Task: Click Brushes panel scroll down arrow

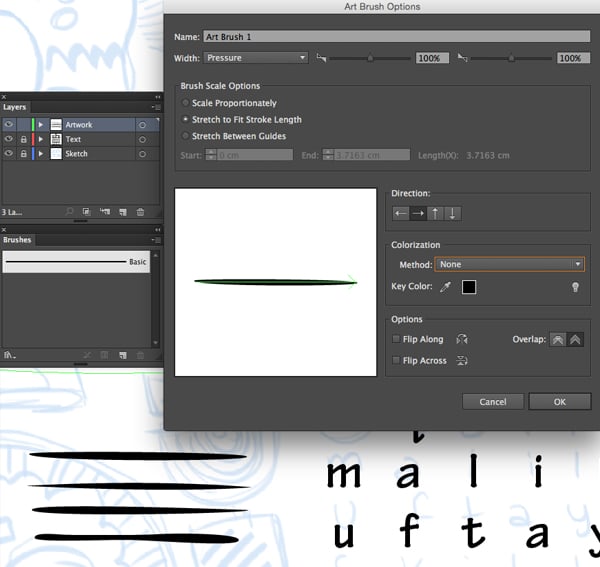Action: [155, 342]
